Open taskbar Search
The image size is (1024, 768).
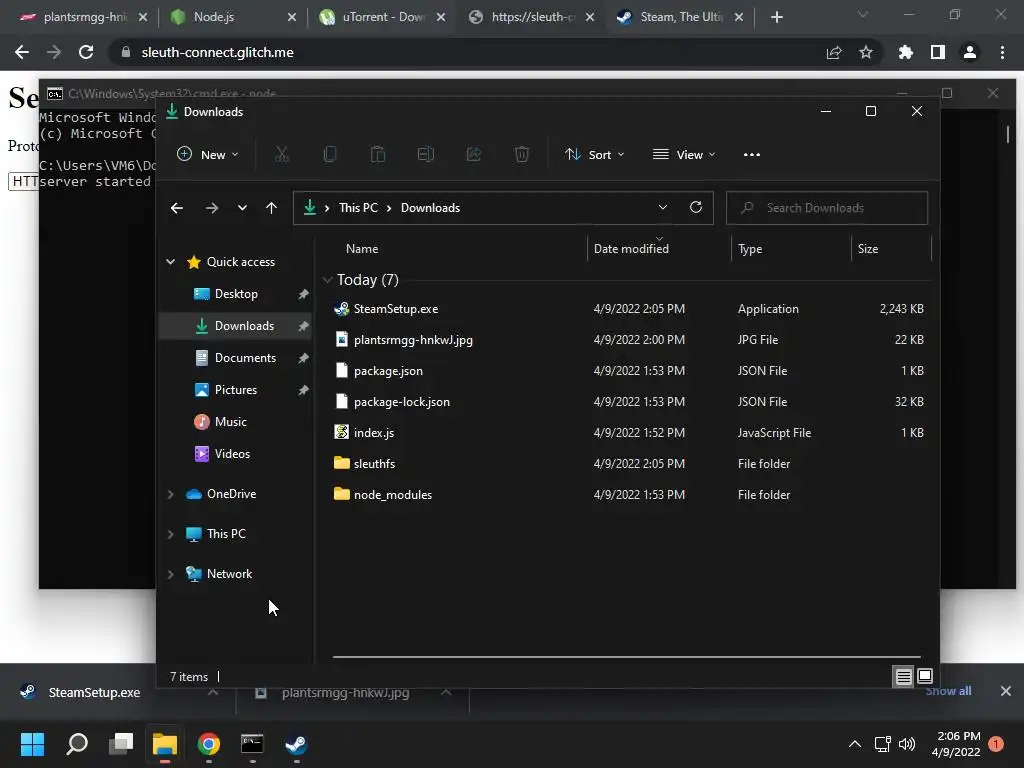[x=77, y=744]
